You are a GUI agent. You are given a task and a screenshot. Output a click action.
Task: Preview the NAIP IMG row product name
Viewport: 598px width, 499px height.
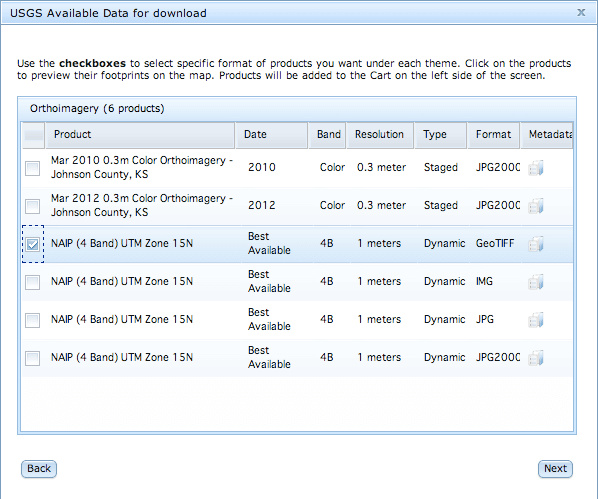pyautogui.click(x=122, y=282)
